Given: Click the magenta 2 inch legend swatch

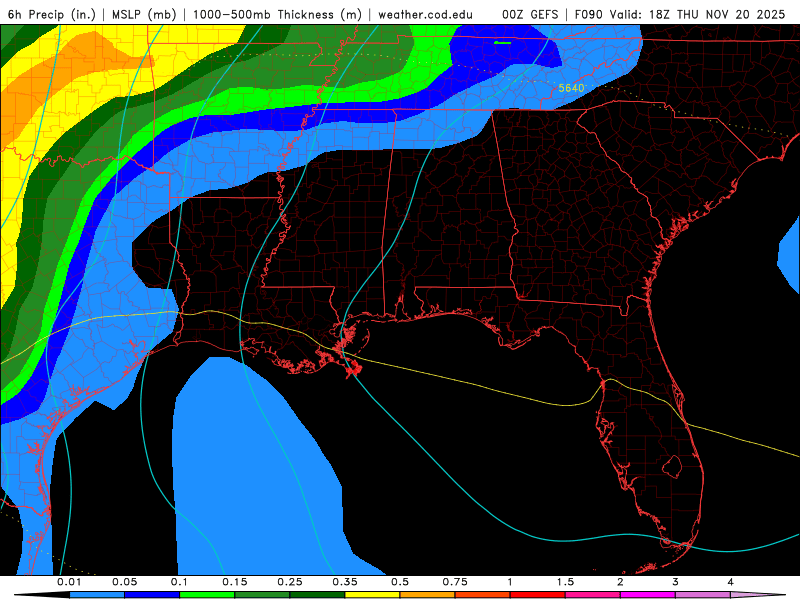Looking at the screenshot, I should (x=648, y=595).
